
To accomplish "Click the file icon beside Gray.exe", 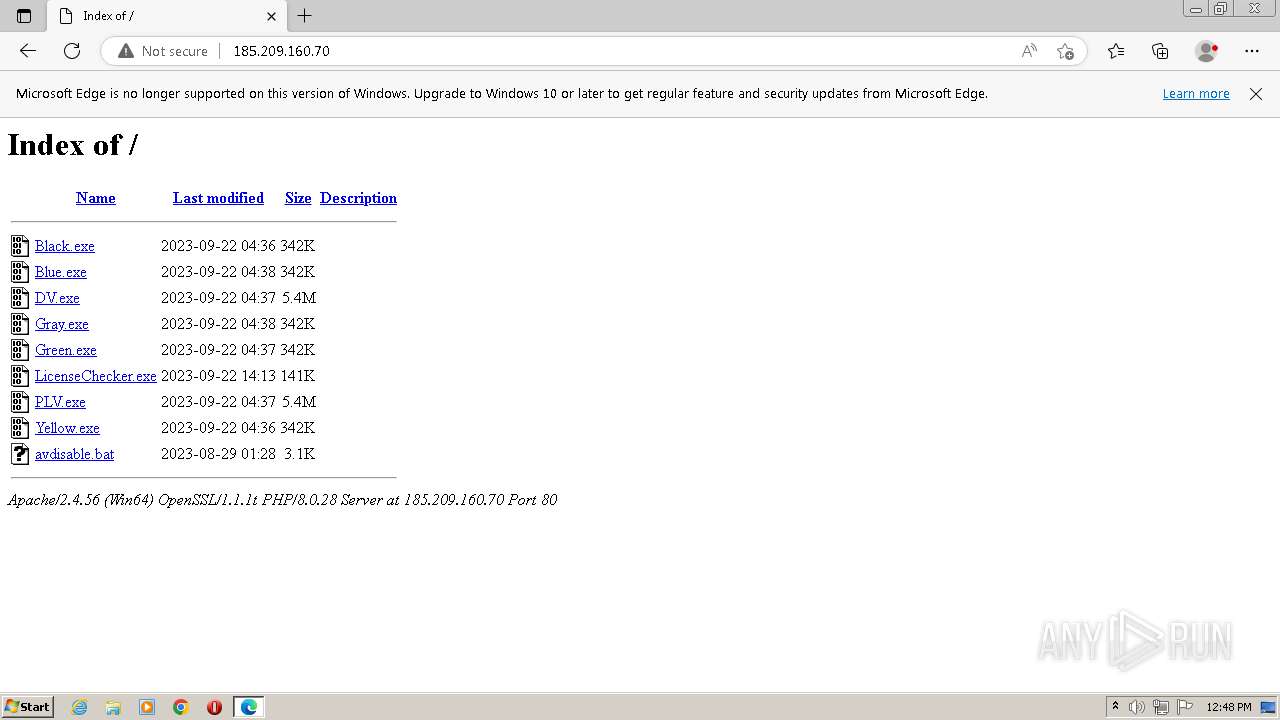I will tap(20, 324).
